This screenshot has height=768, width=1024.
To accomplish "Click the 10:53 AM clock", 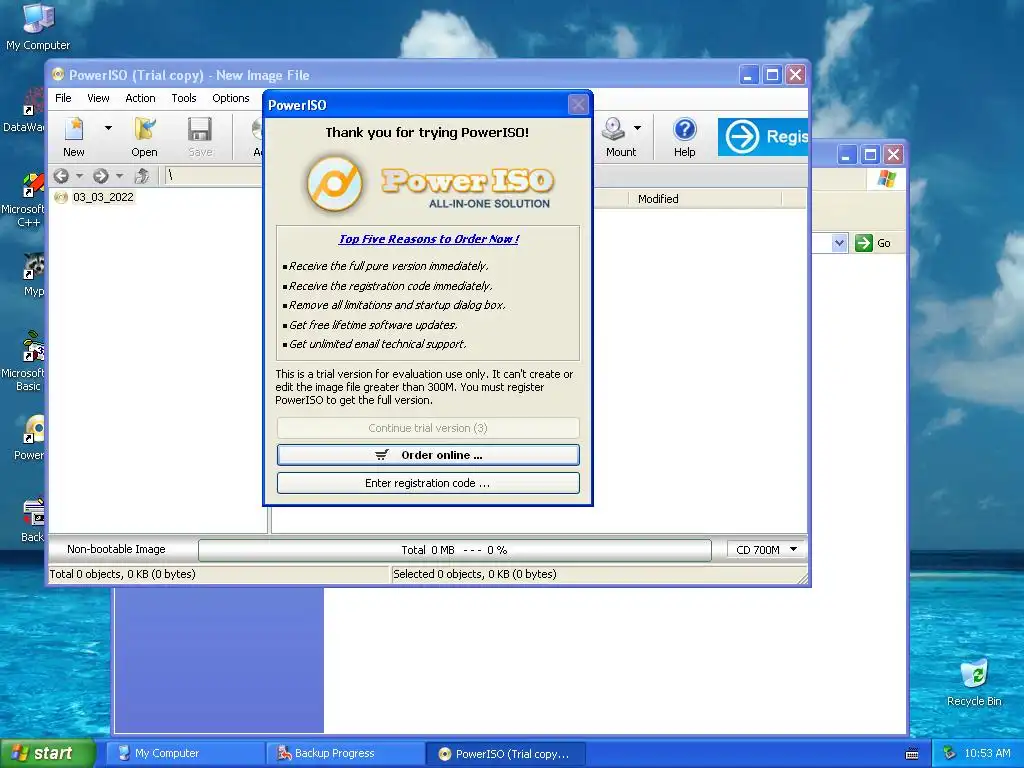I will 987,753.
